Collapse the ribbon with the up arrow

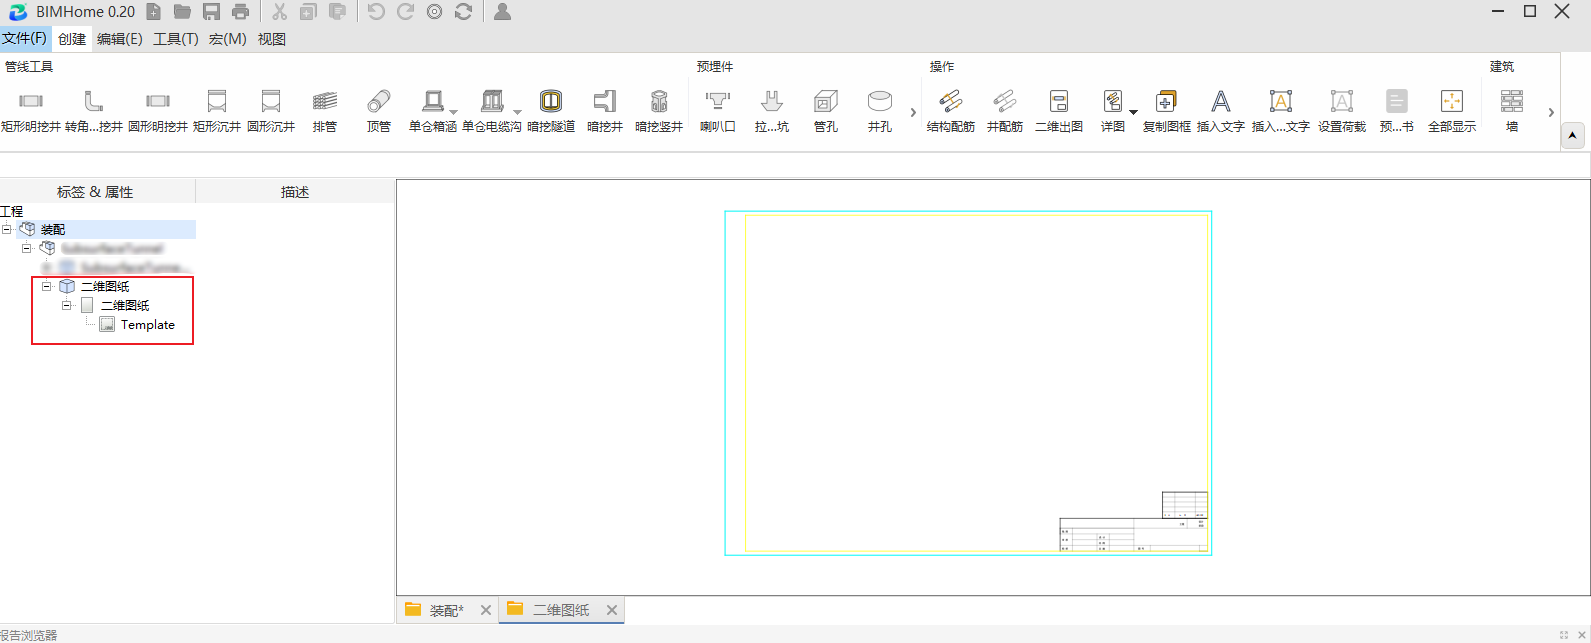(1573, 136)
